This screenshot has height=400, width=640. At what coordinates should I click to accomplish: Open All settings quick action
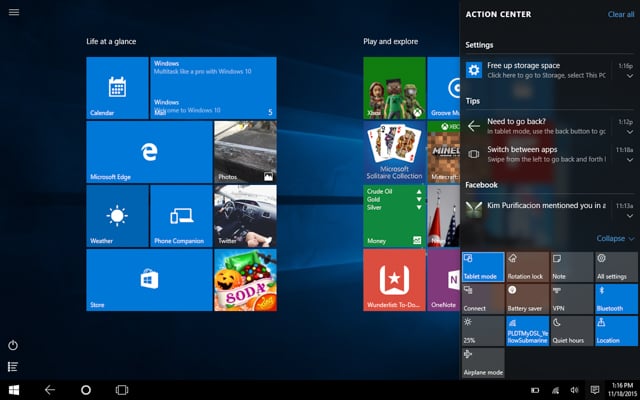[616, 265]
